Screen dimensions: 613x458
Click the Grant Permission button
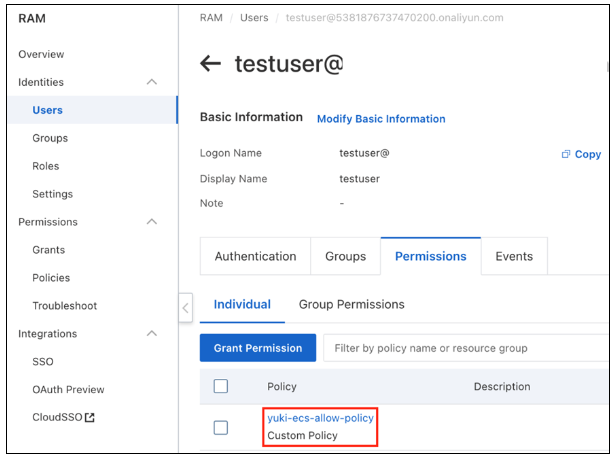tap(258, 348)
